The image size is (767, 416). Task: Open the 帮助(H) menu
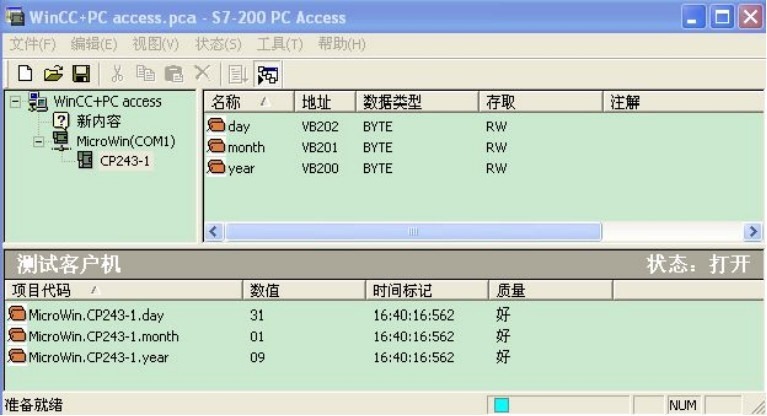(342, 44)
